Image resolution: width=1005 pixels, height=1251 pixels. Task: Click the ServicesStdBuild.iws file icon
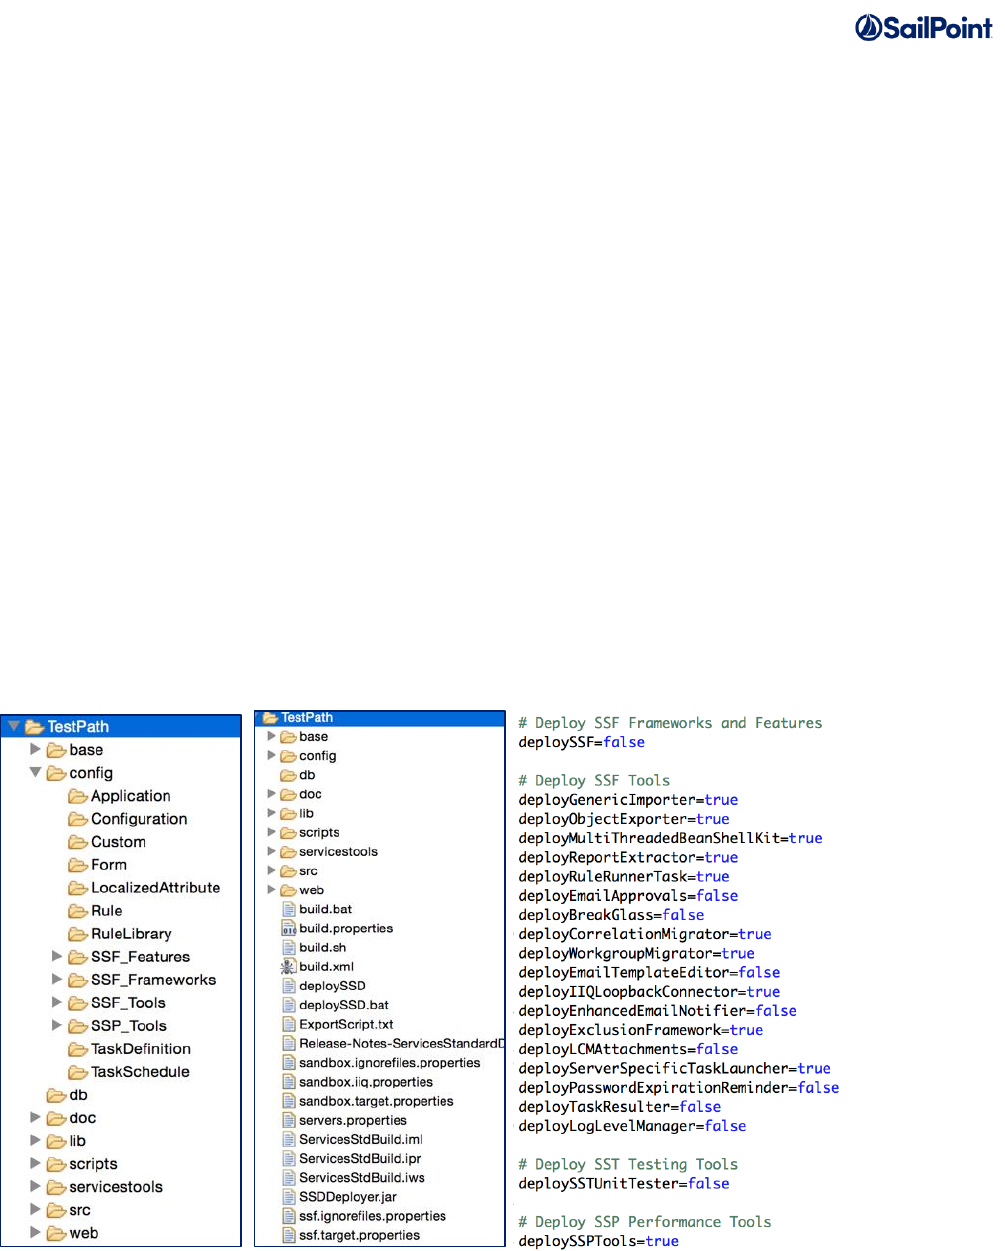(x=288, y=1178)
